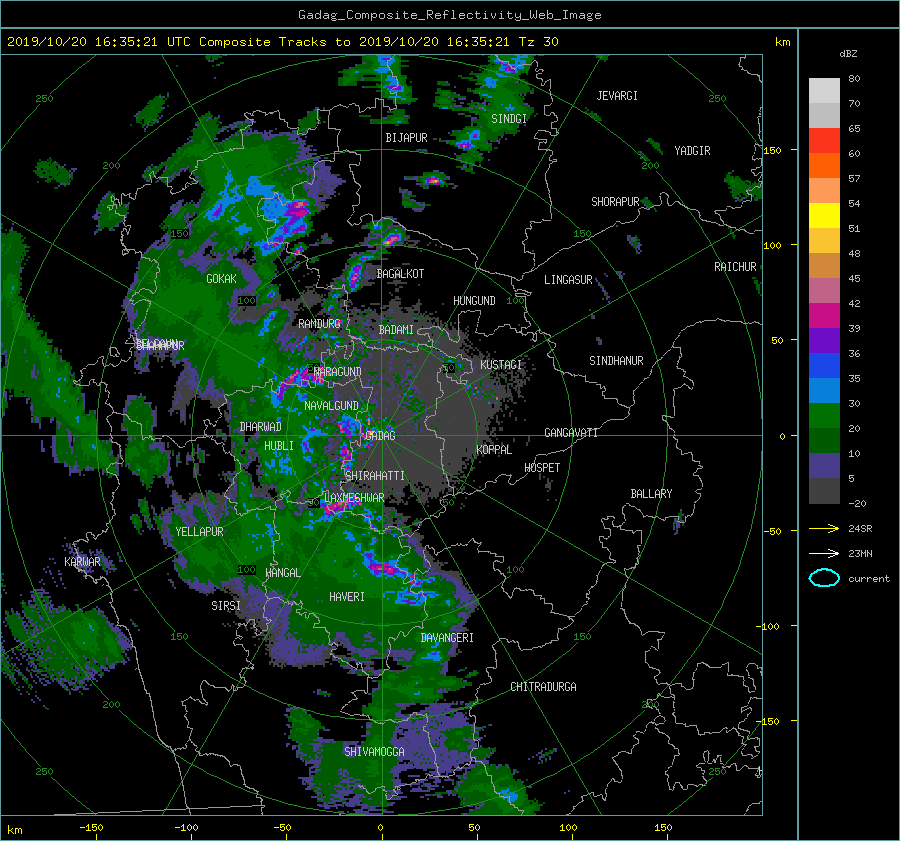Click the BIJAPUR city label
This screenshot has width=900, height=841.
[x=406, y=138]
